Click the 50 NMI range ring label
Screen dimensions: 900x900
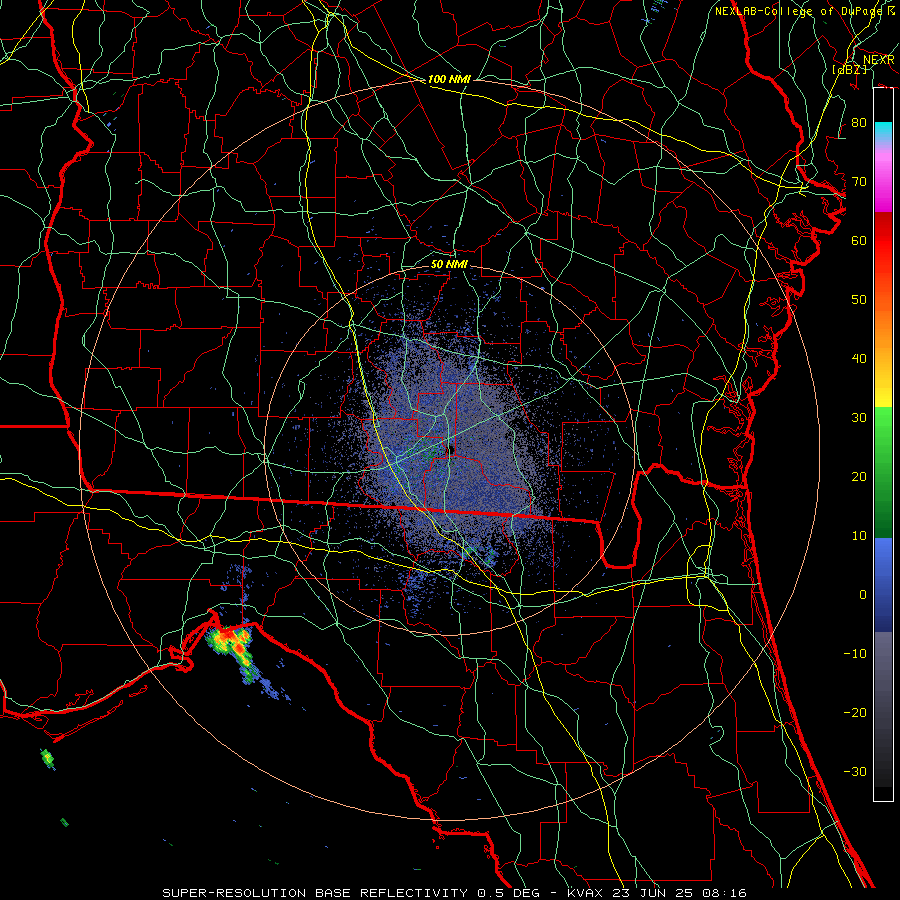(449, 264)
